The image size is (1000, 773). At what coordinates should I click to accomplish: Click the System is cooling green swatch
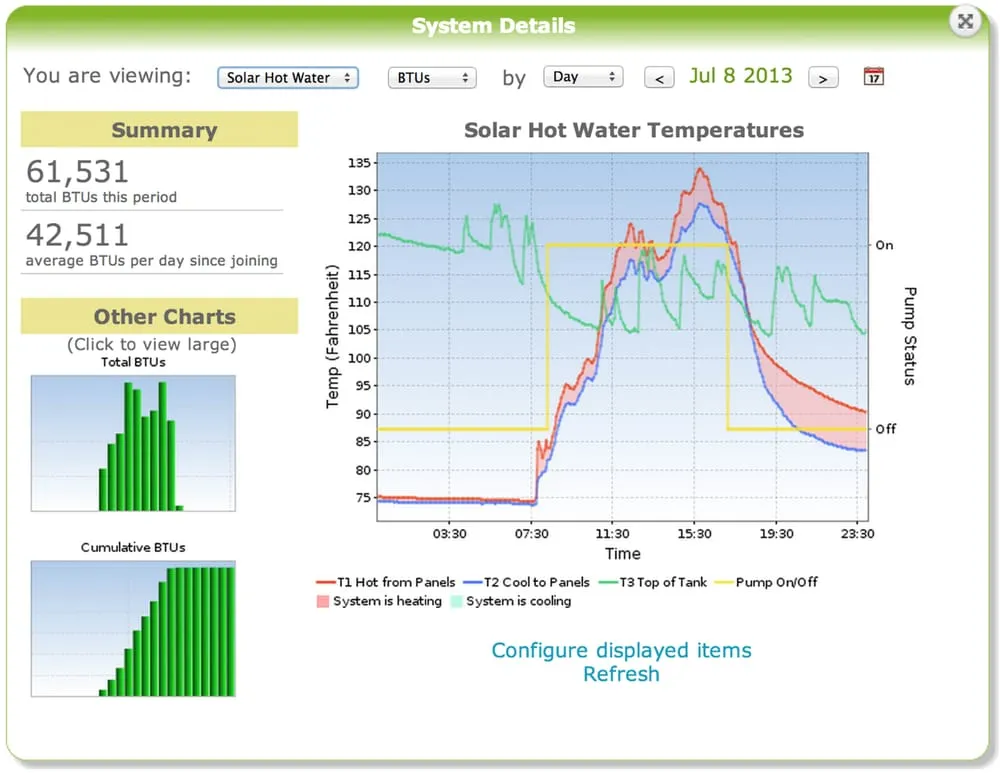pyautogui.click(x=455, y=601)
